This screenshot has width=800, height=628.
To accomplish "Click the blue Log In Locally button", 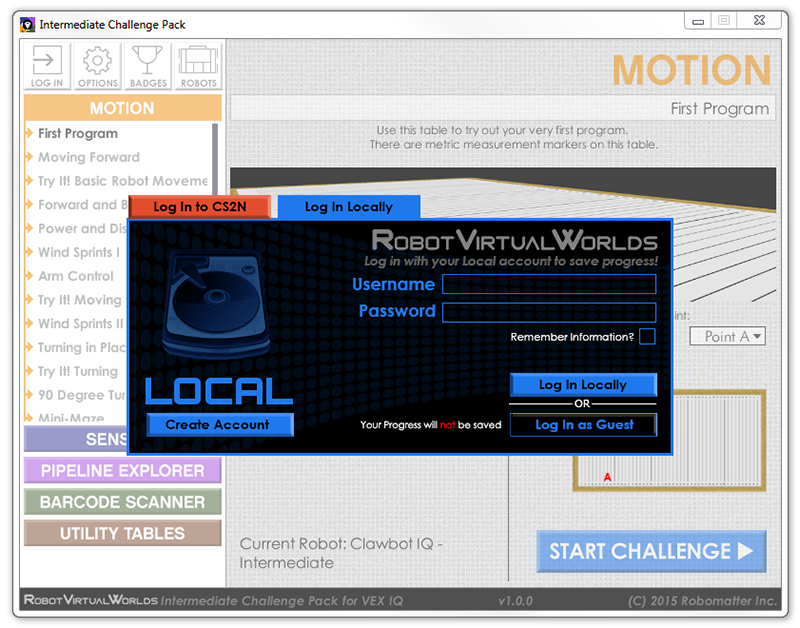I will click(x=583, y=385).
